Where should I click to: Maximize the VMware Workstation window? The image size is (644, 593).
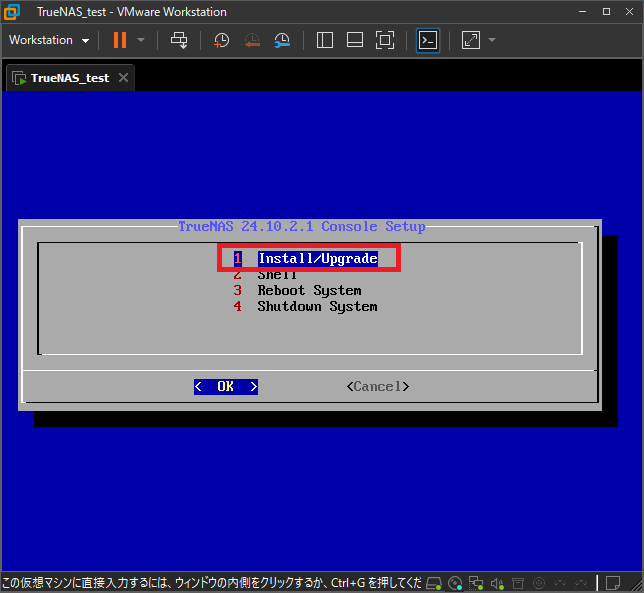click(x=606, y=11)
